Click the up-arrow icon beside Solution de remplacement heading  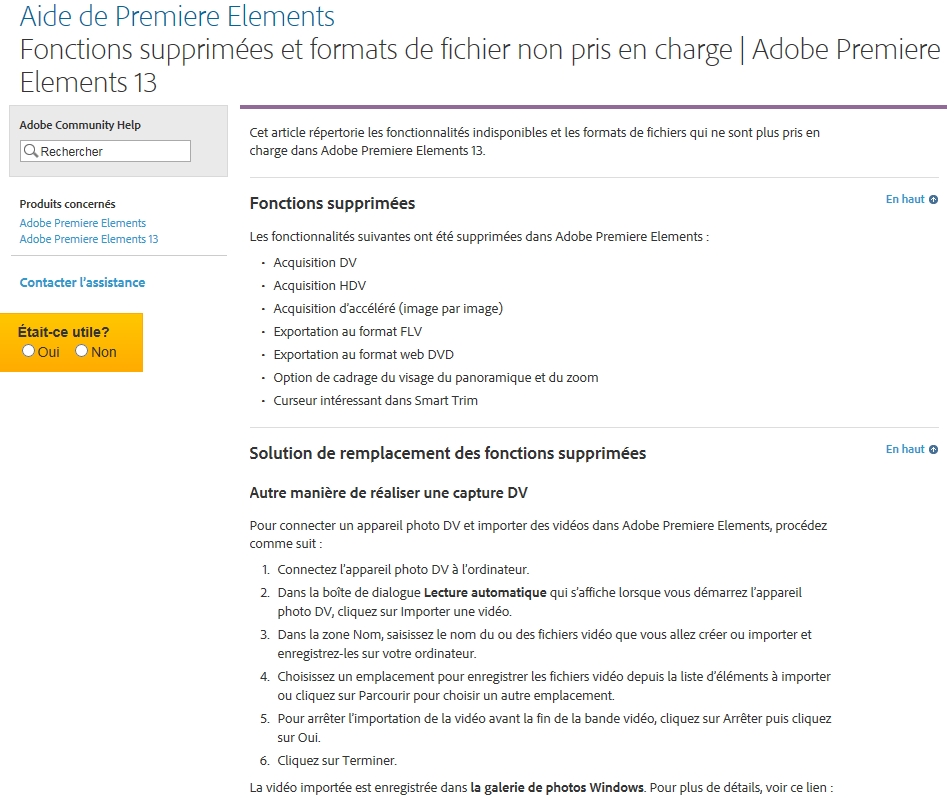[x=933, y=450]
